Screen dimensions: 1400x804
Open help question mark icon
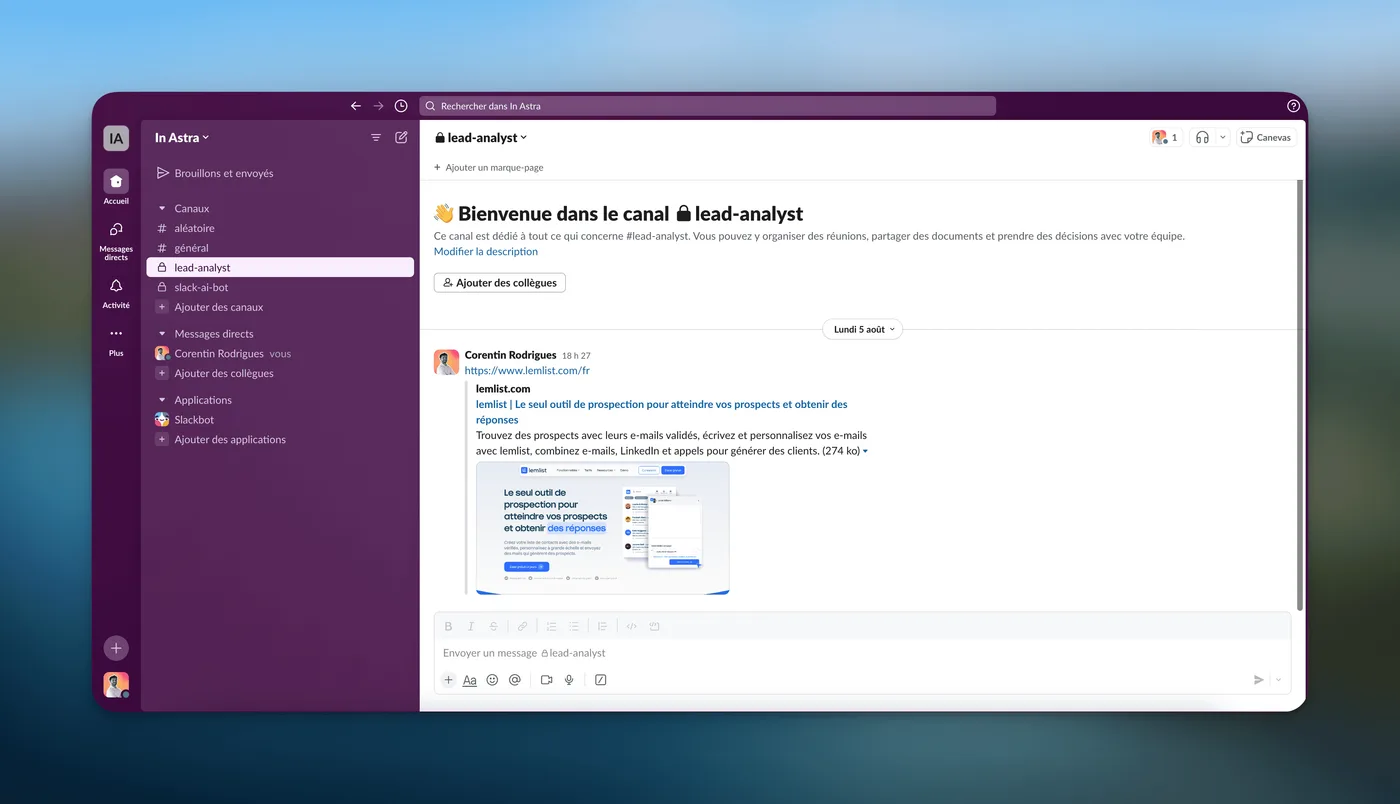click(x=1293, y=106)
